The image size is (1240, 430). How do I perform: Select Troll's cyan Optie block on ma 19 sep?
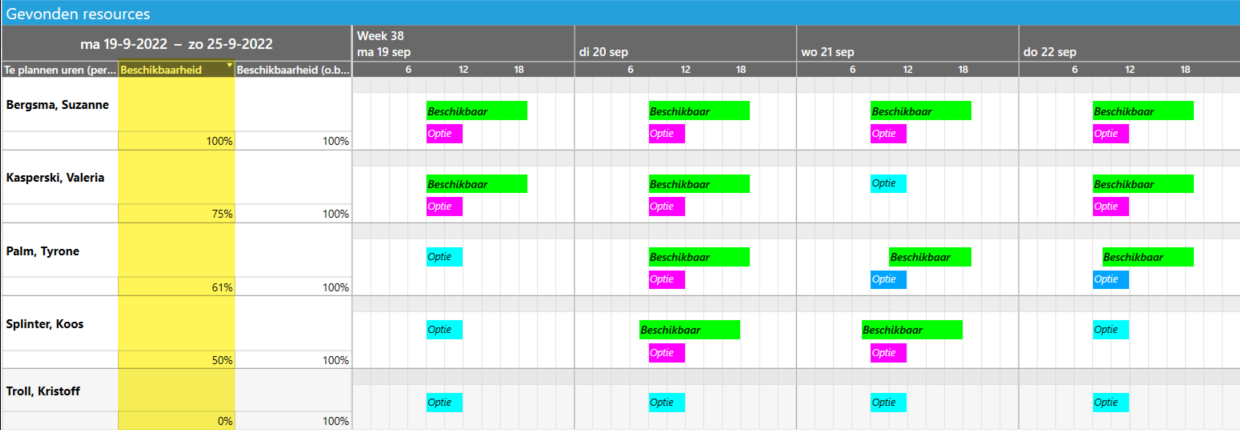point(444,403)
